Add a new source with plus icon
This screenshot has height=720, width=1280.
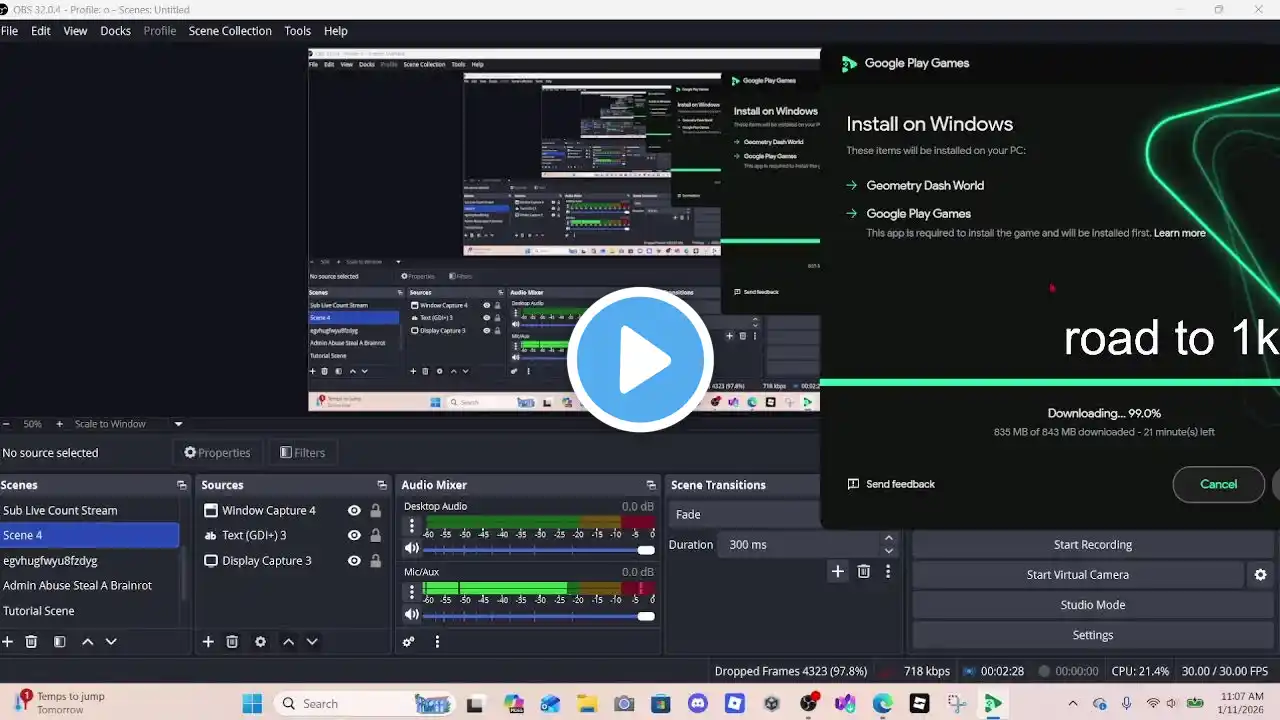208,642
